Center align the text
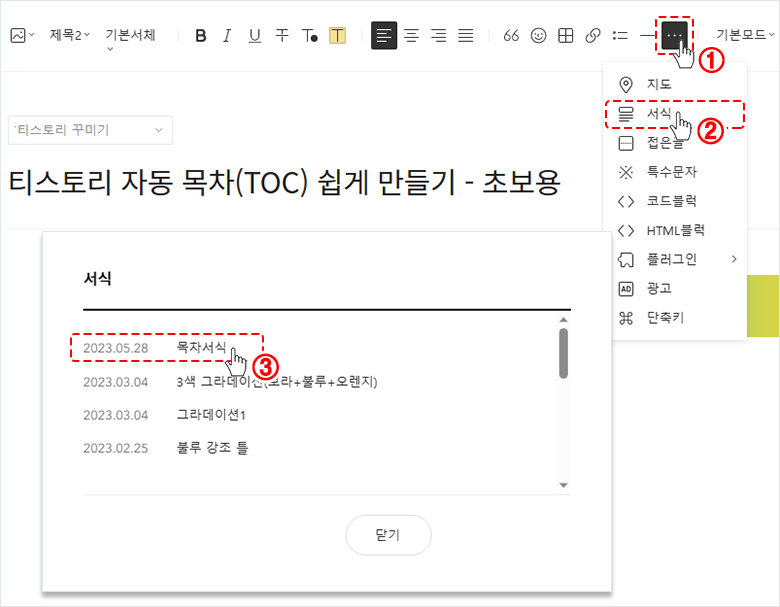This screenshot has height=607, width=780. click(411, 35)
